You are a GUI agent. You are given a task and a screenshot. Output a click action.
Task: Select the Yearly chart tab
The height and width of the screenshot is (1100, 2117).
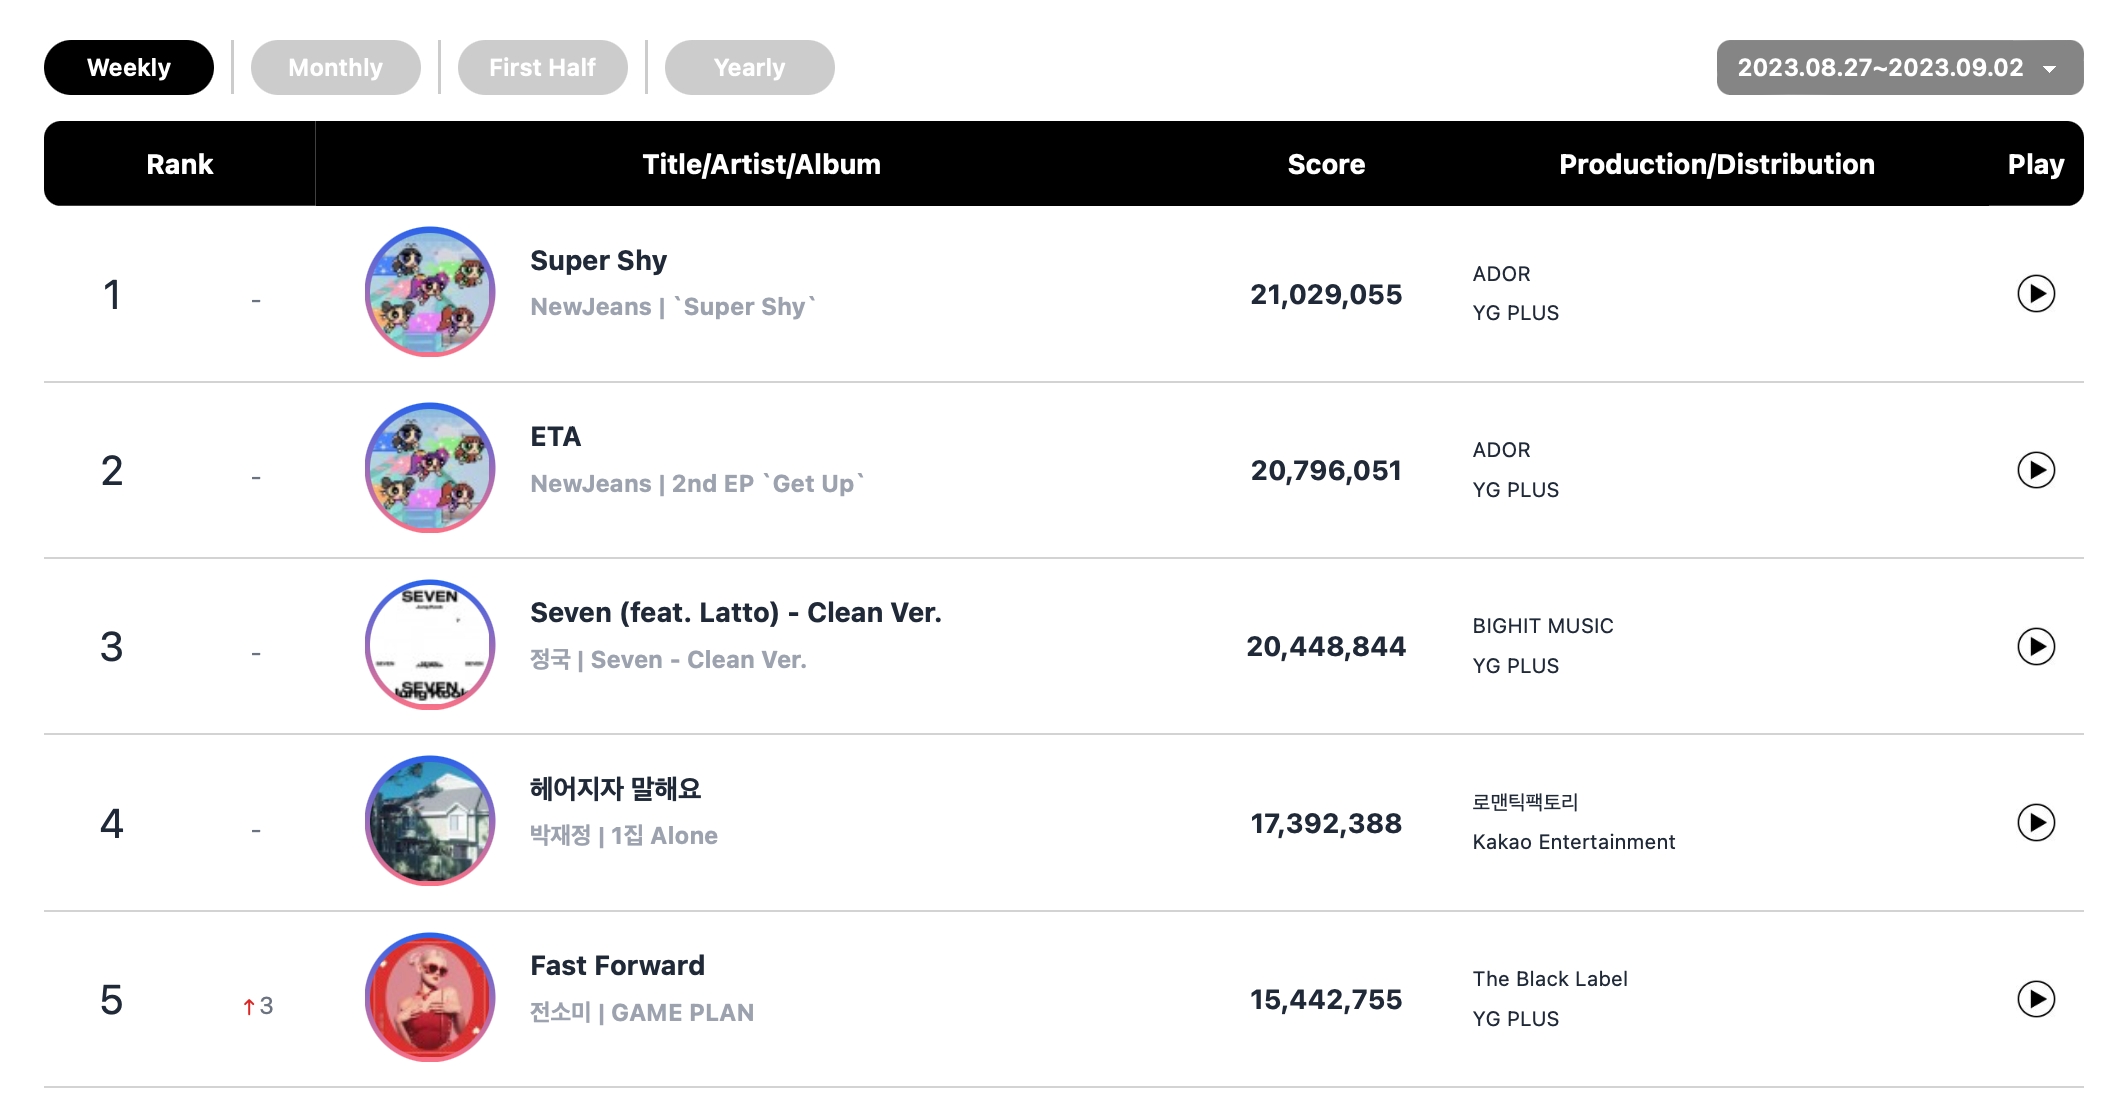pos(749,68)
